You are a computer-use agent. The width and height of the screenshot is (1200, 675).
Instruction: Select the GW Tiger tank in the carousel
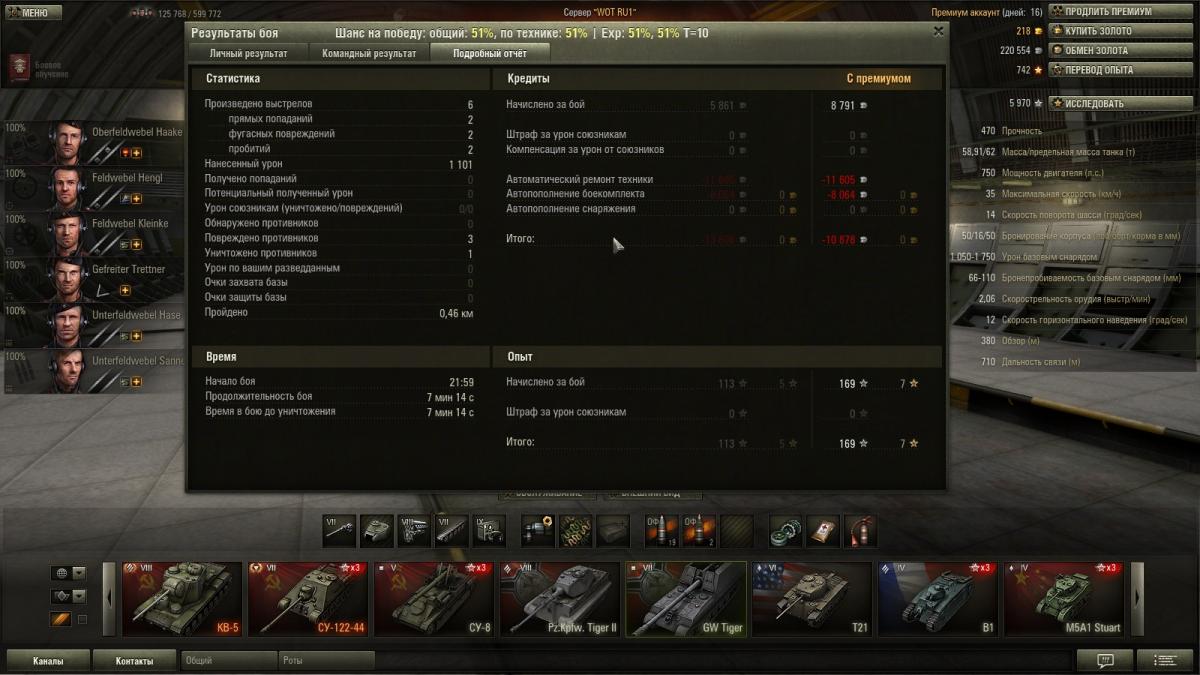[x=686, y=598]
